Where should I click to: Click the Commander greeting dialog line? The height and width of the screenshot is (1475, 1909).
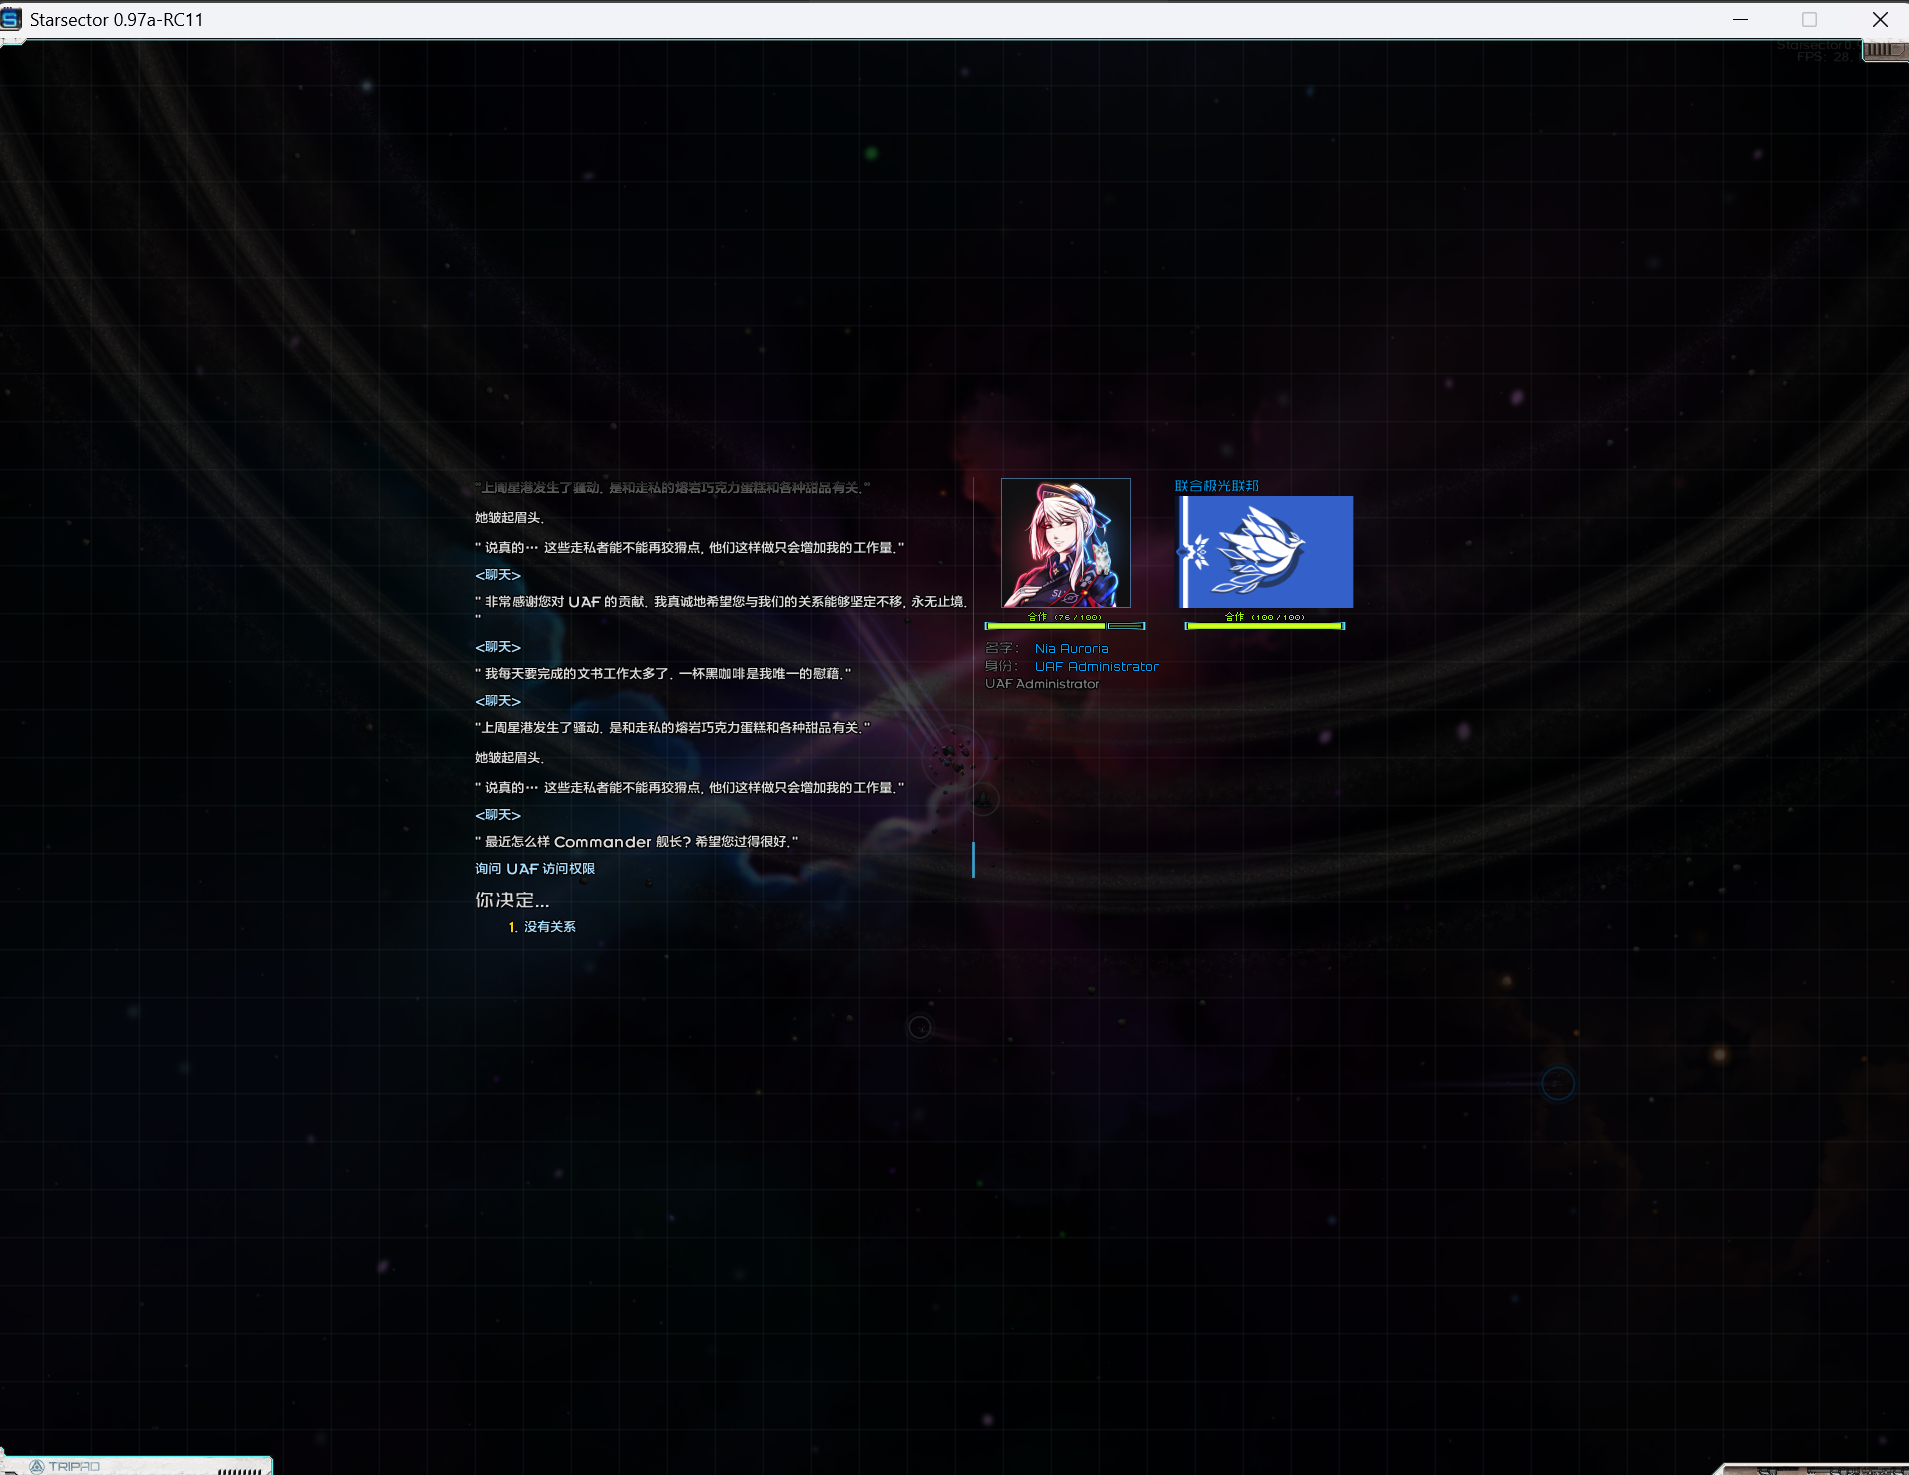[x=636, y=842]
